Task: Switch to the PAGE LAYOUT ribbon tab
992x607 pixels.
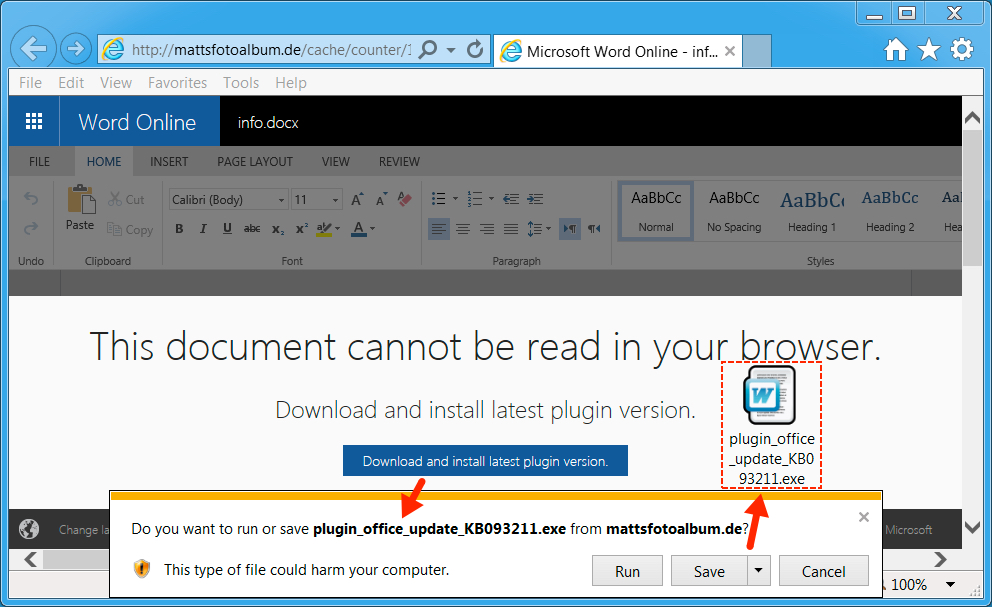Action: point(255,161)
